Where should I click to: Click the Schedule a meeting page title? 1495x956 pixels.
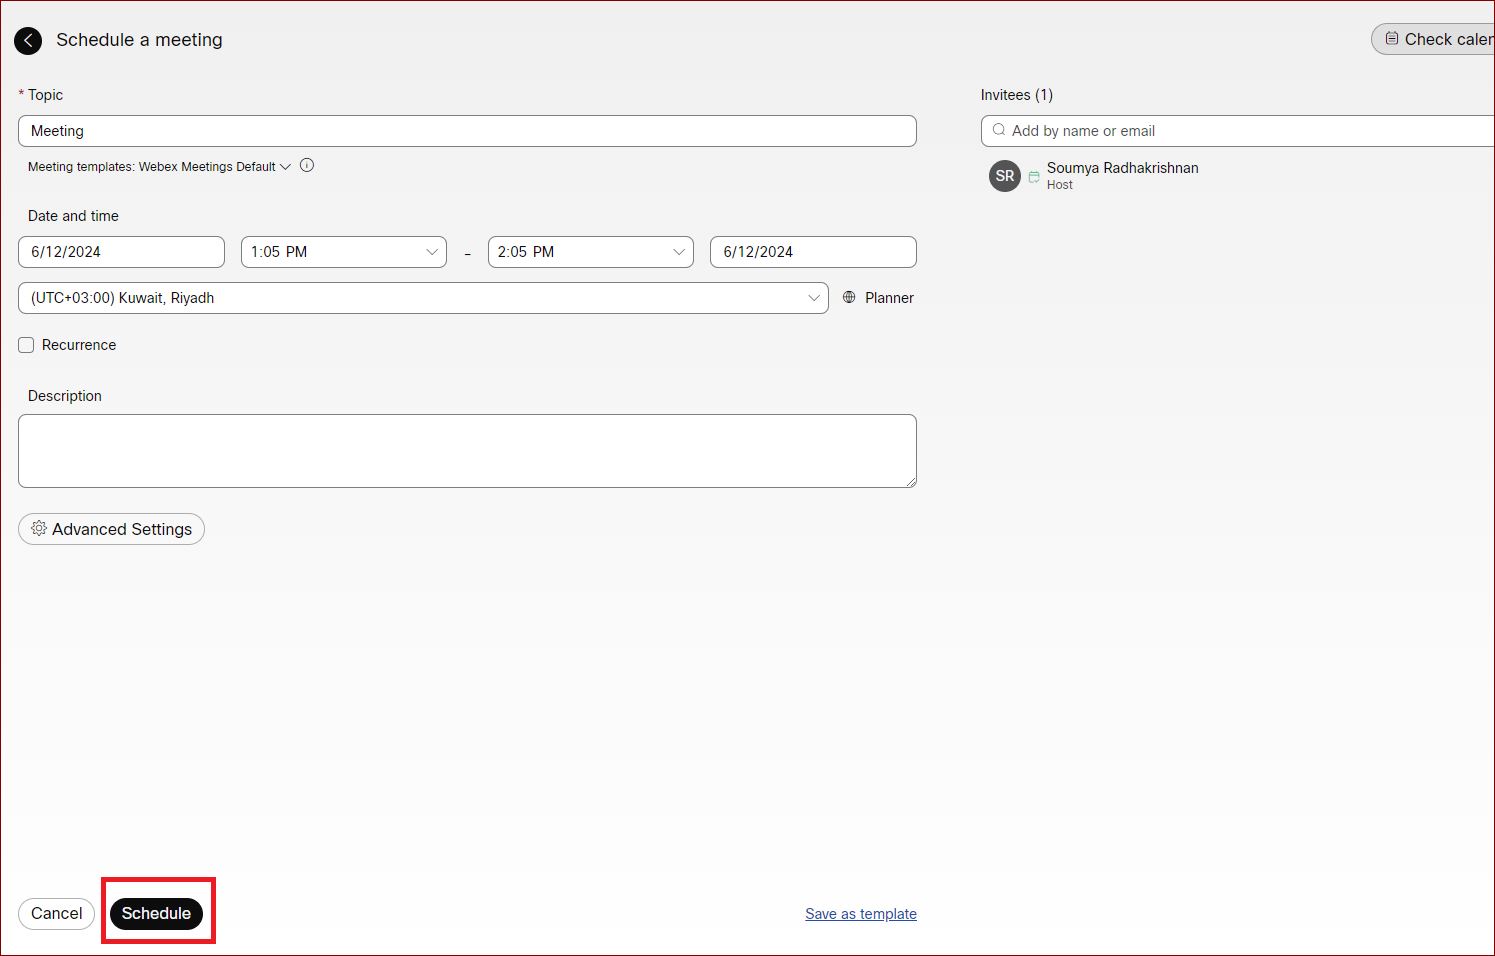click(x=139, y=40)
